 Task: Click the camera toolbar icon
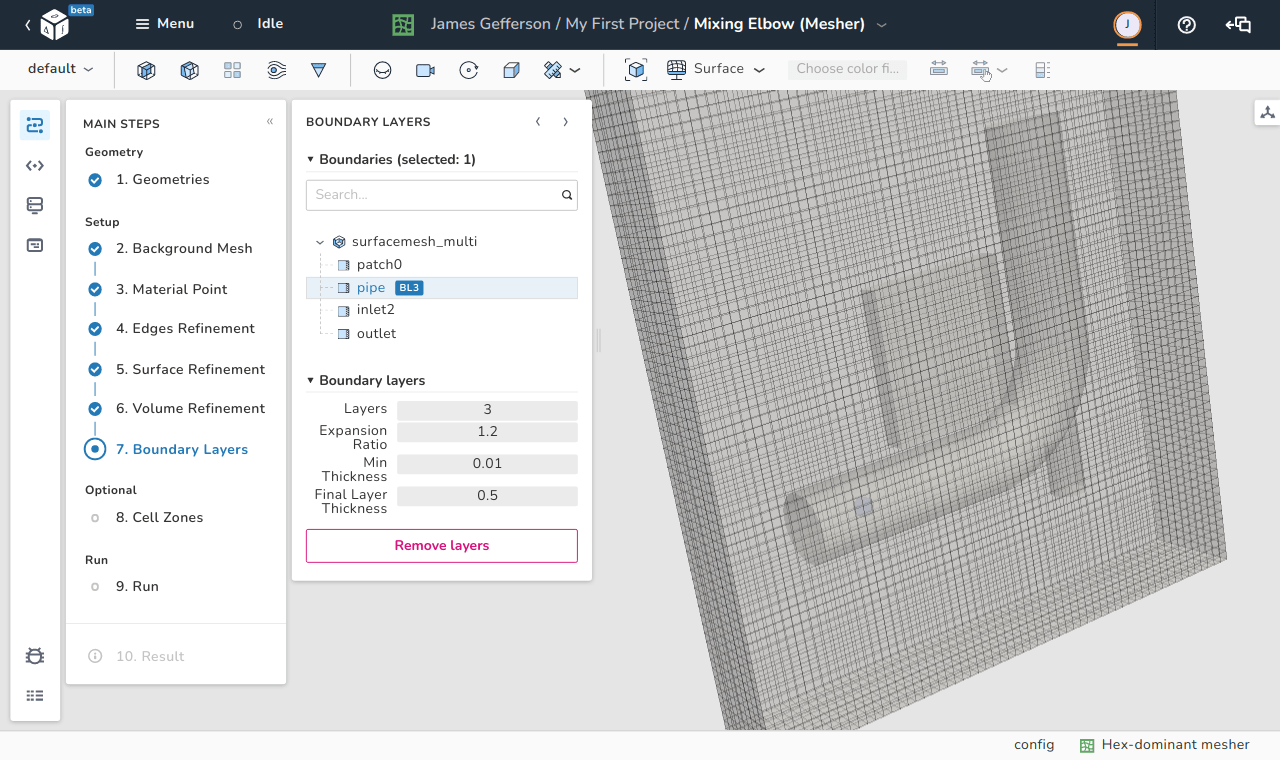coord(425,70)
